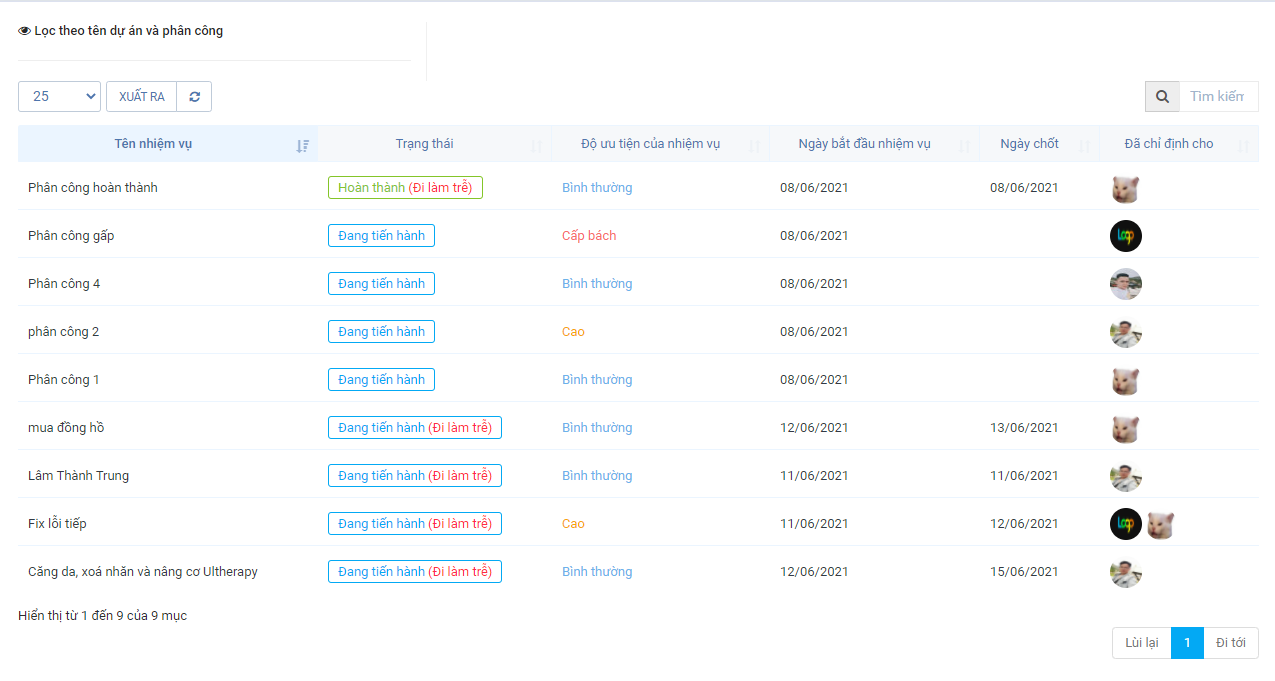
Task: Click the magnifier search icon
Action: click(x=1162, y=97)
